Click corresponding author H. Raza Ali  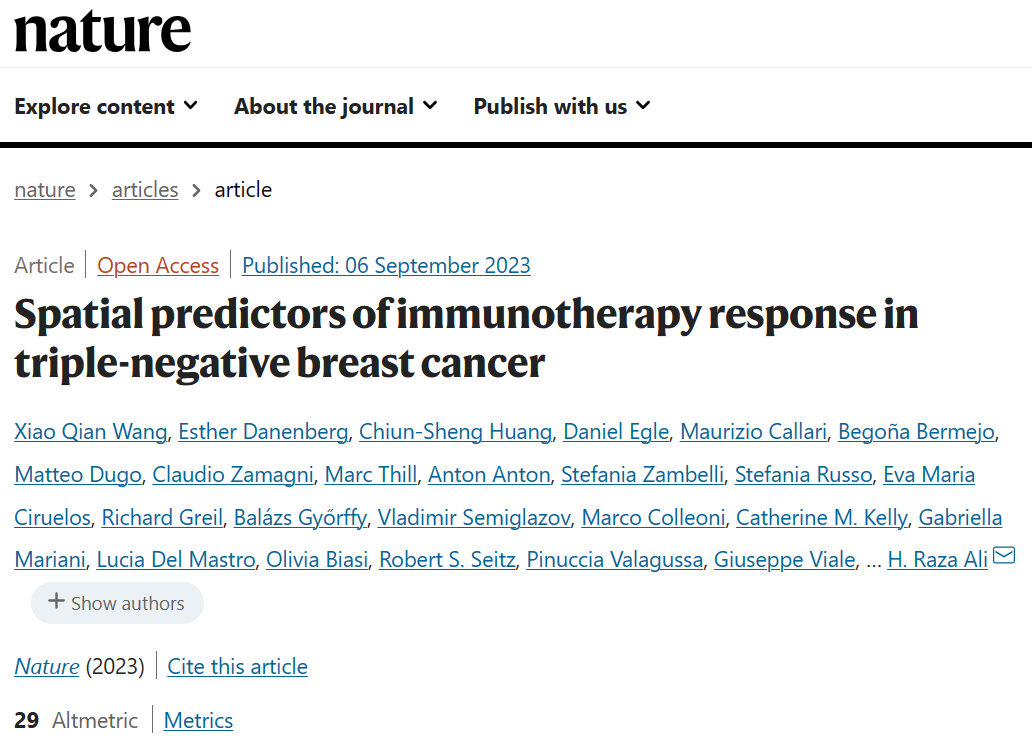tap(937, 560)
